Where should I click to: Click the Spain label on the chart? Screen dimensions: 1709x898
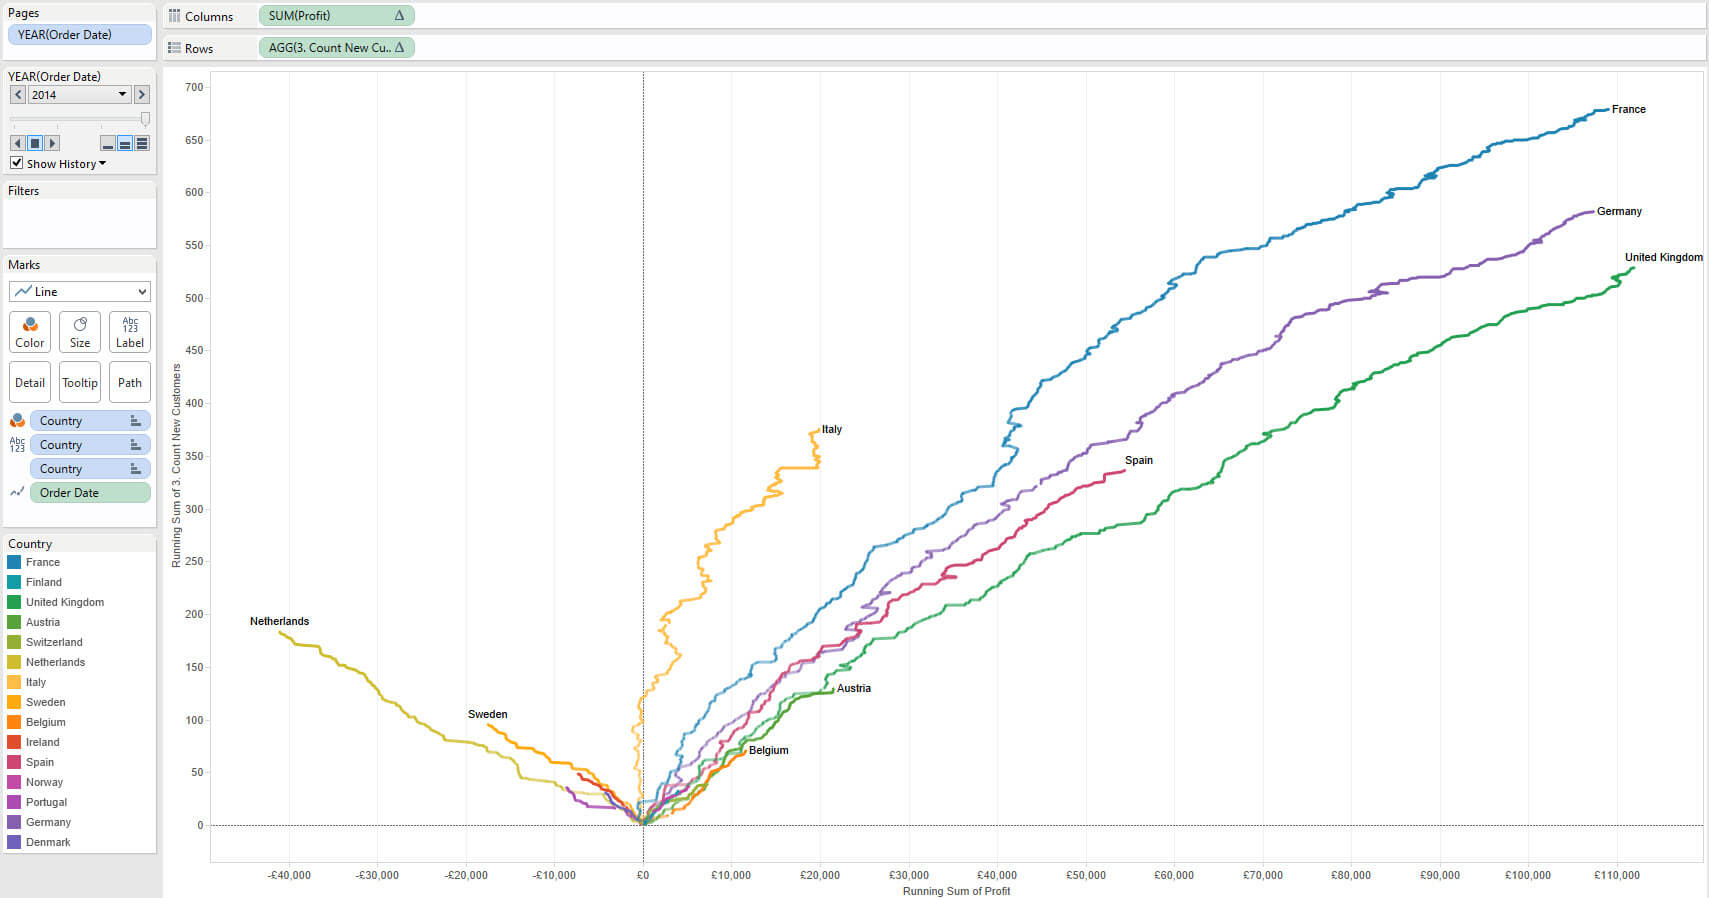[x=1139, y=460]
